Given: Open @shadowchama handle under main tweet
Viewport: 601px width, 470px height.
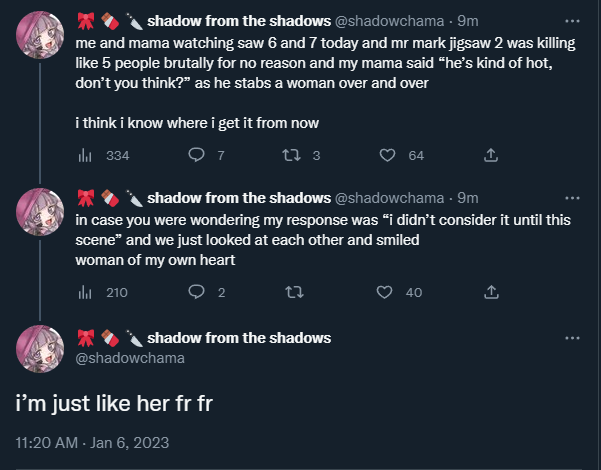Looking at the screenshot, I should [x=130, y=357].
